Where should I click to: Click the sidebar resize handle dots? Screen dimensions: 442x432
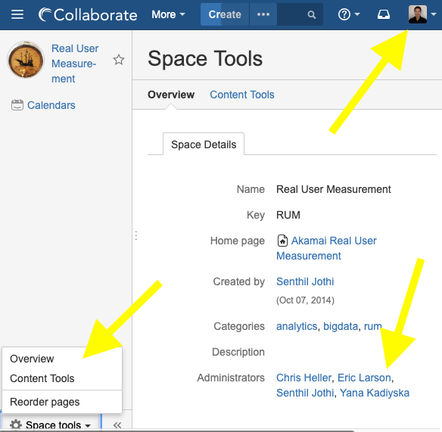click(136, 236)
